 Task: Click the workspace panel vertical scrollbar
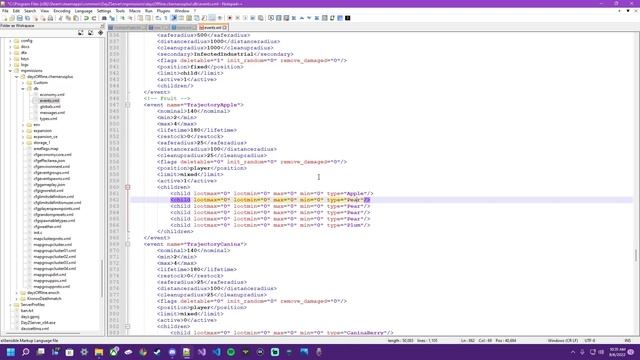(x=102, y=279)
